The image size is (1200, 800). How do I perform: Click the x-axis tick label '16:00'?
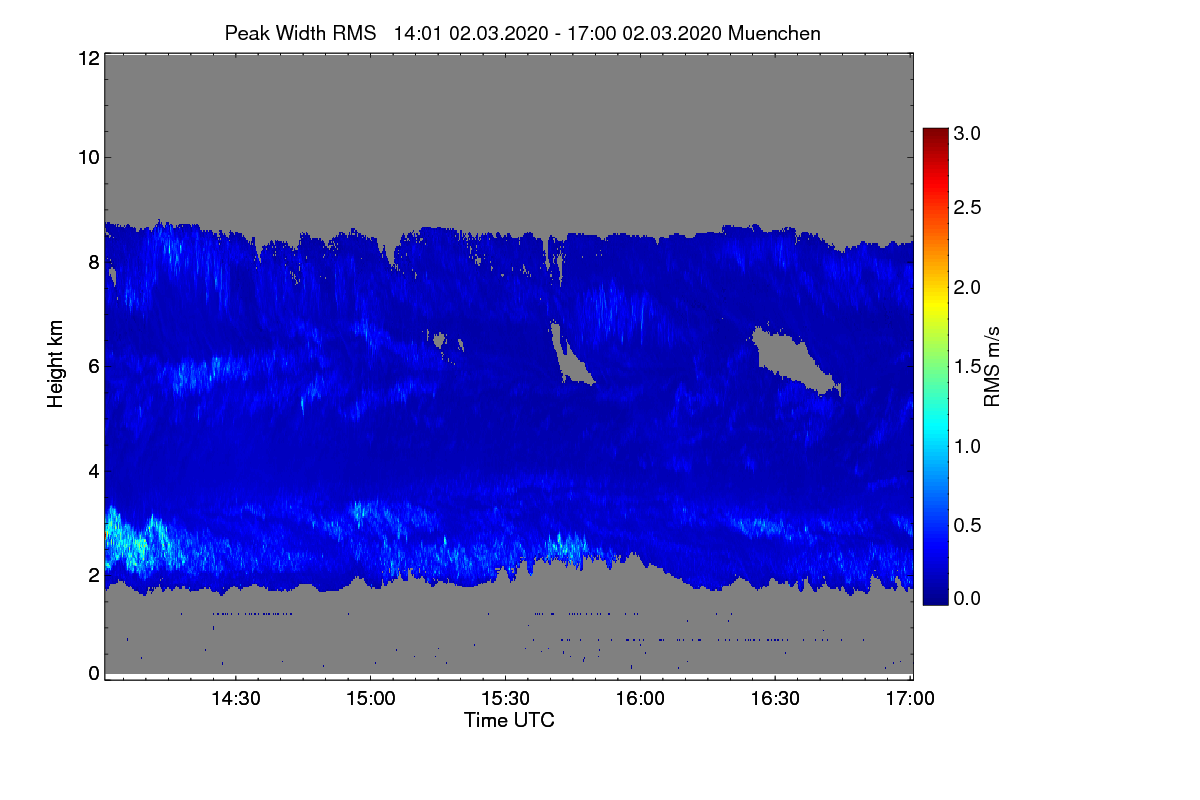click(x=640, y=699)
